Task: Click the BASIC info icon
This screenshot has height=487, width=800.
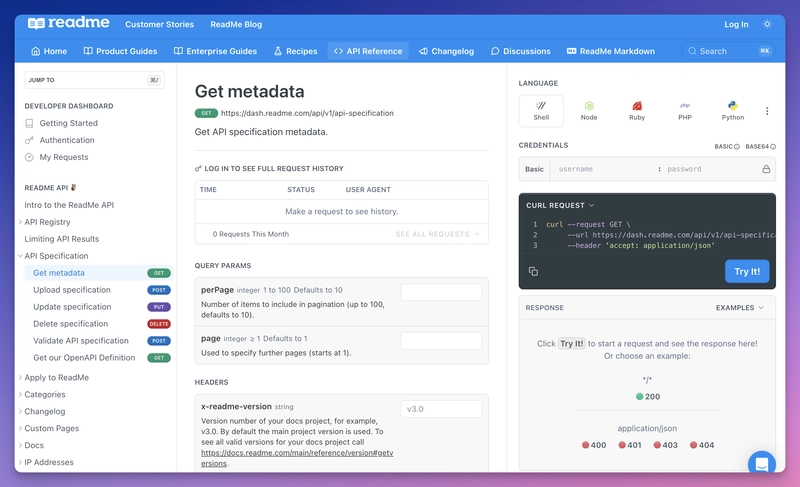Action: (x=737, y=147)
